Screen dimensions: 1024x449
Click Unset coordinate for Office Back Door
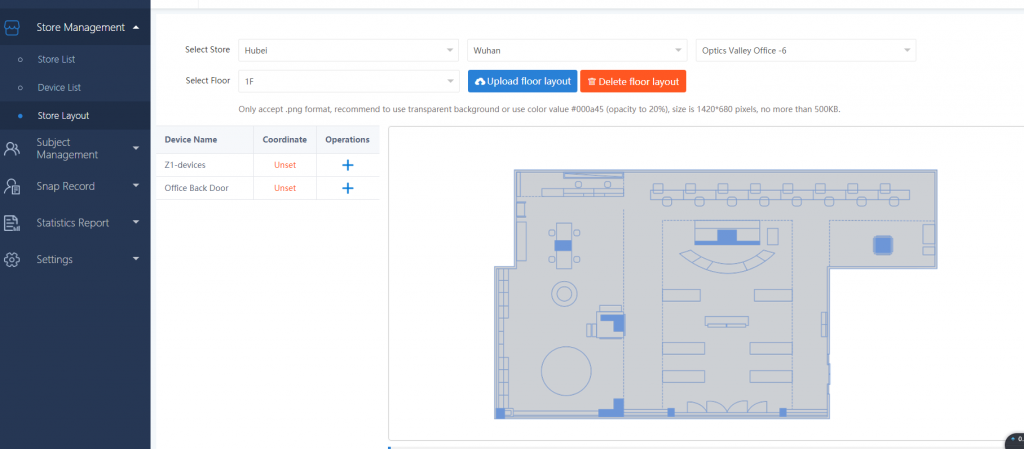tap(285, 188)
